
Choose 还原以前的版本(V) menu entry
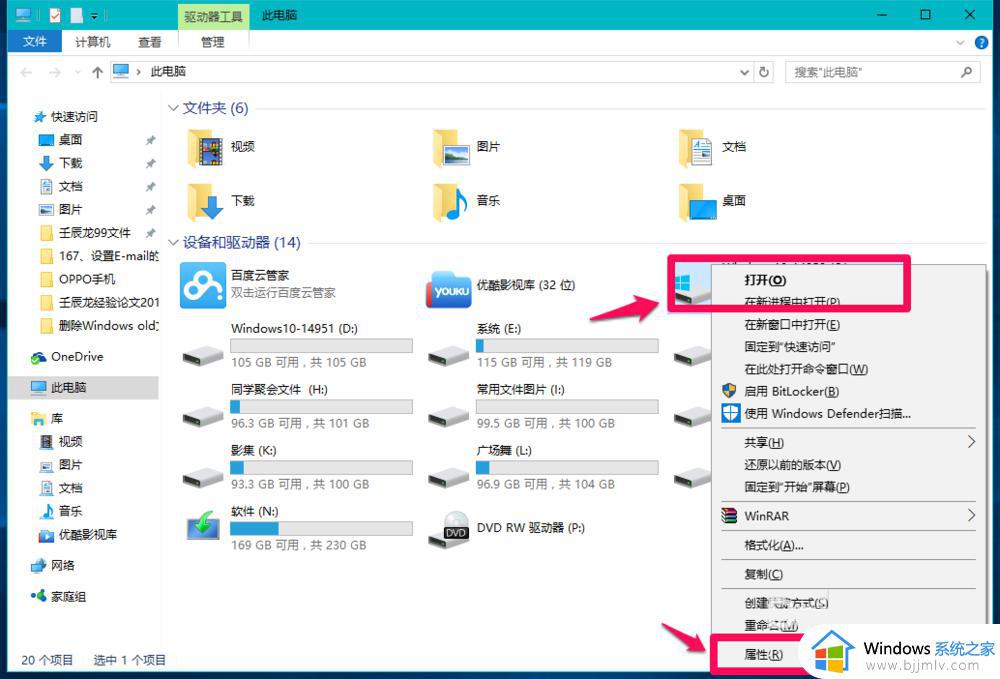(x=792, y=465)
